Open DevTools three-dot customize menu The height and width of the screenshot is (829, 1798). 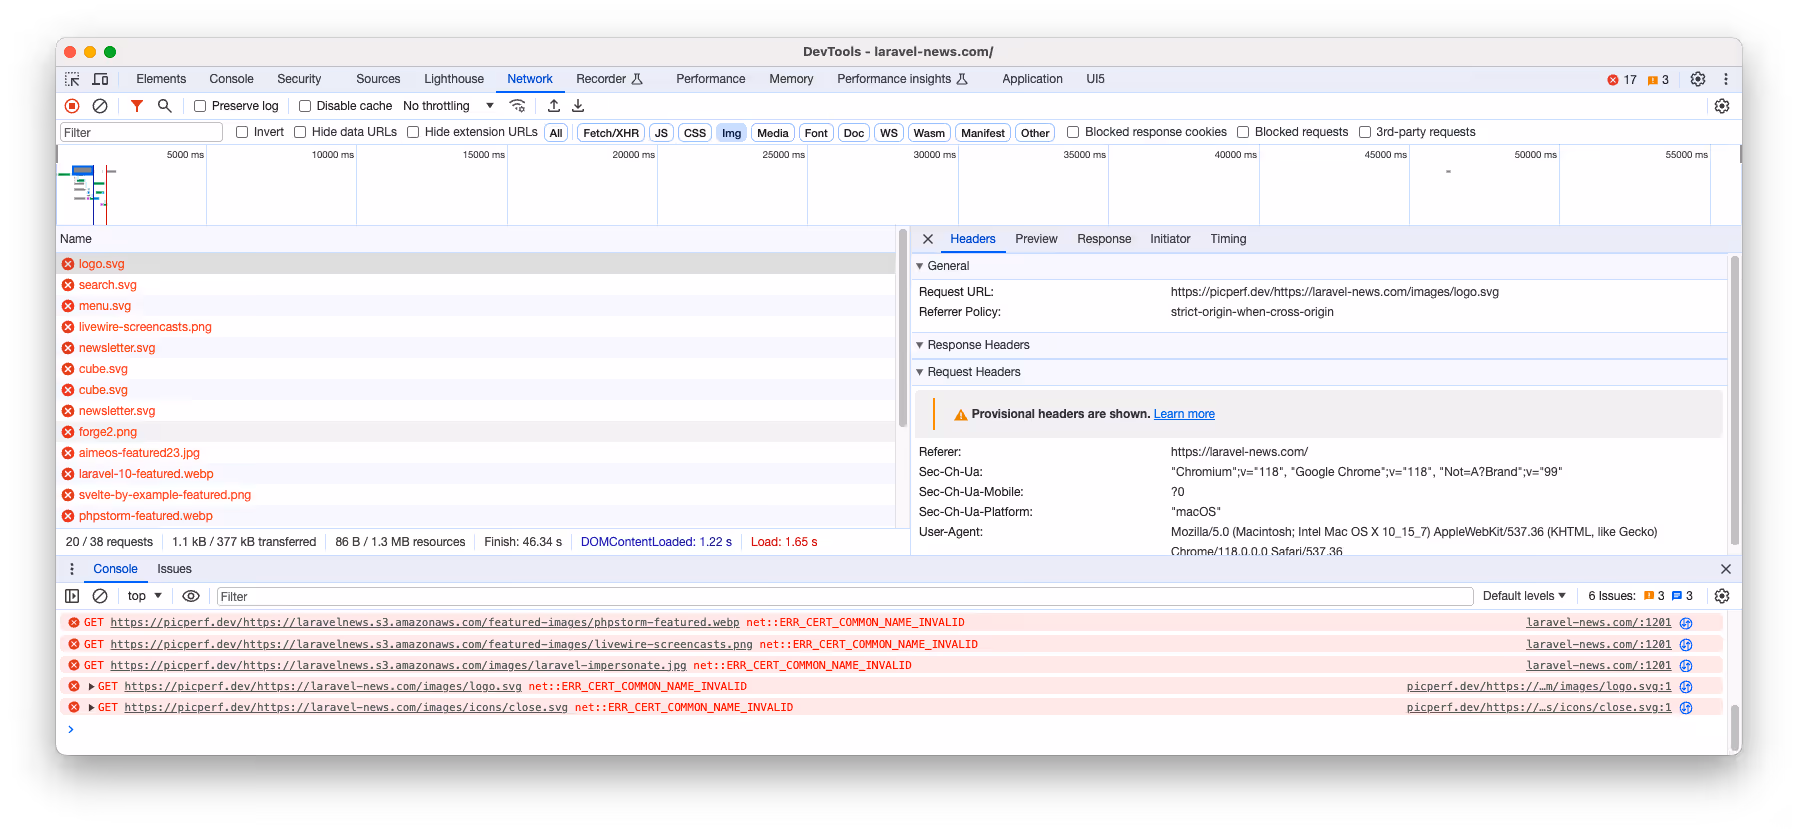(x=1726, y=79)
